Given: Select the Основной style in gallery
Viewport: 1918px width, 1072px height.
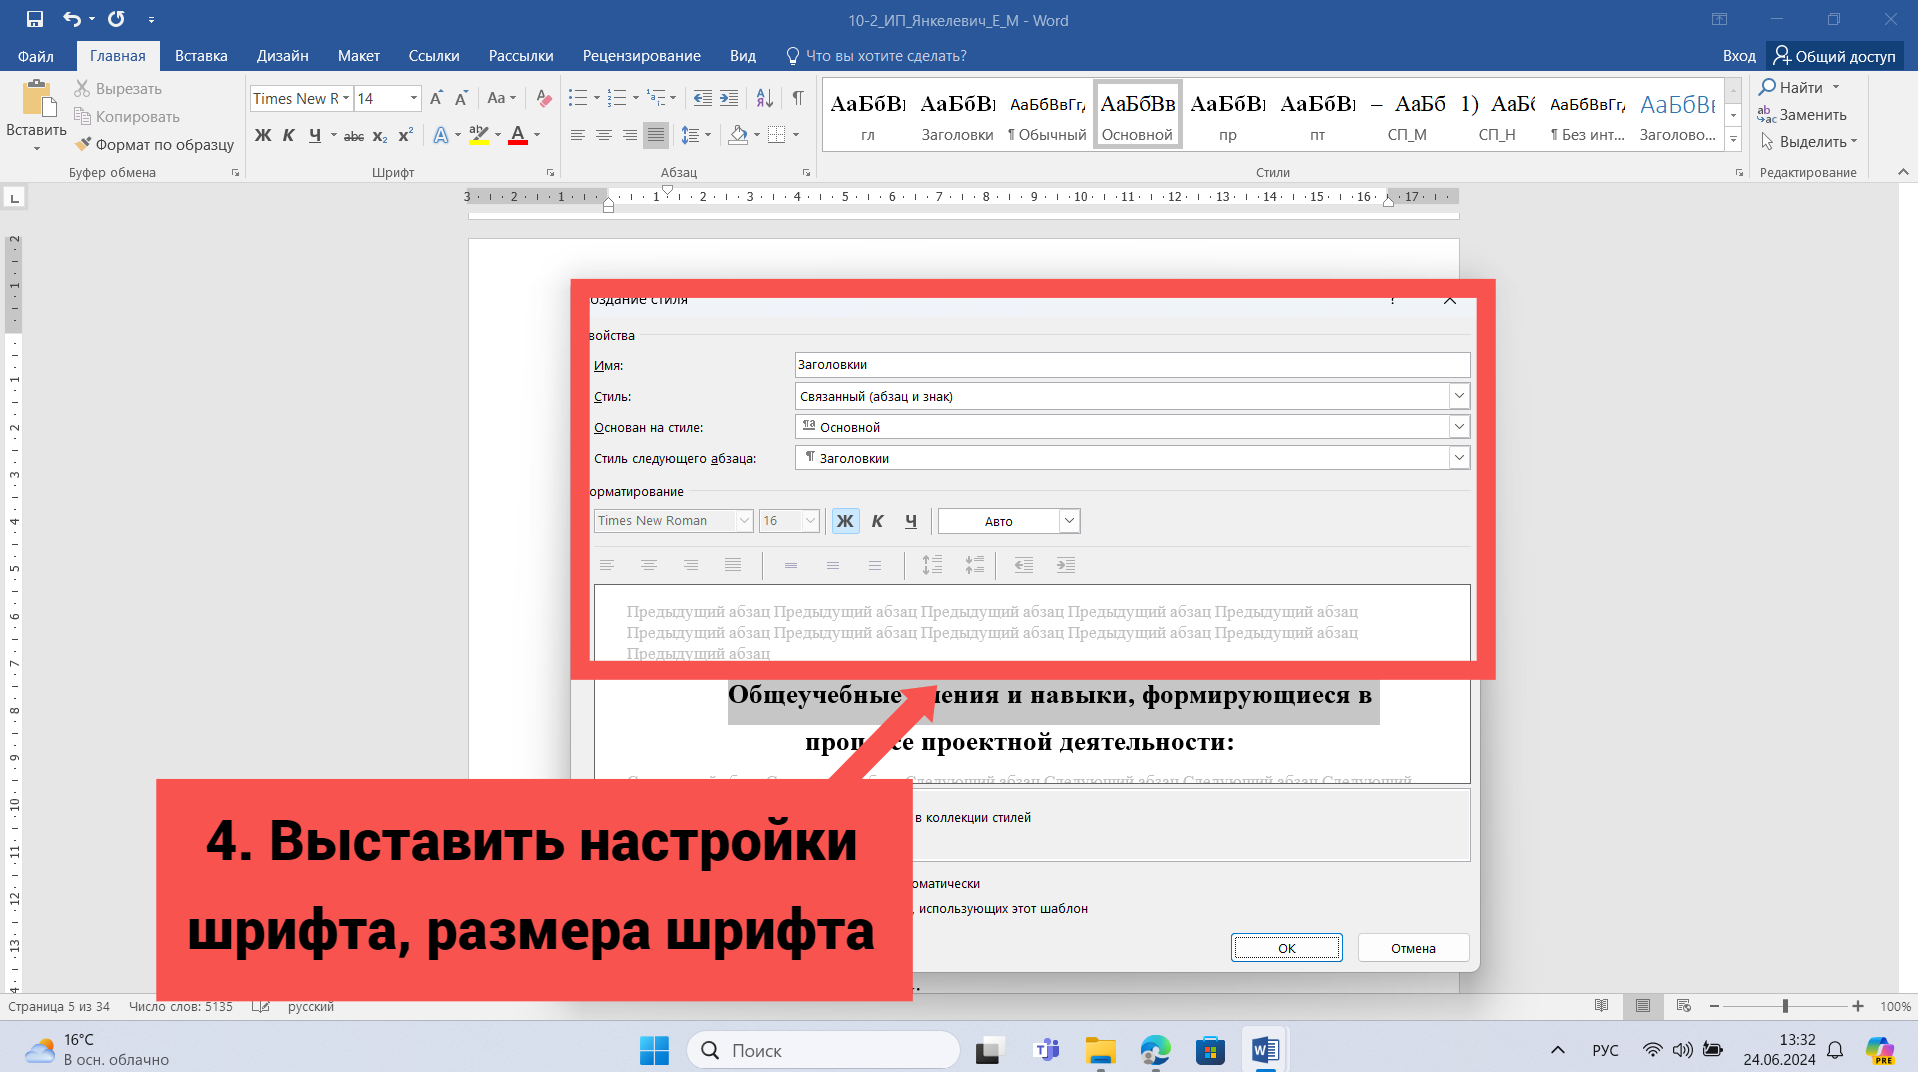Looking at the screenshot, I should click(1137, 115).
